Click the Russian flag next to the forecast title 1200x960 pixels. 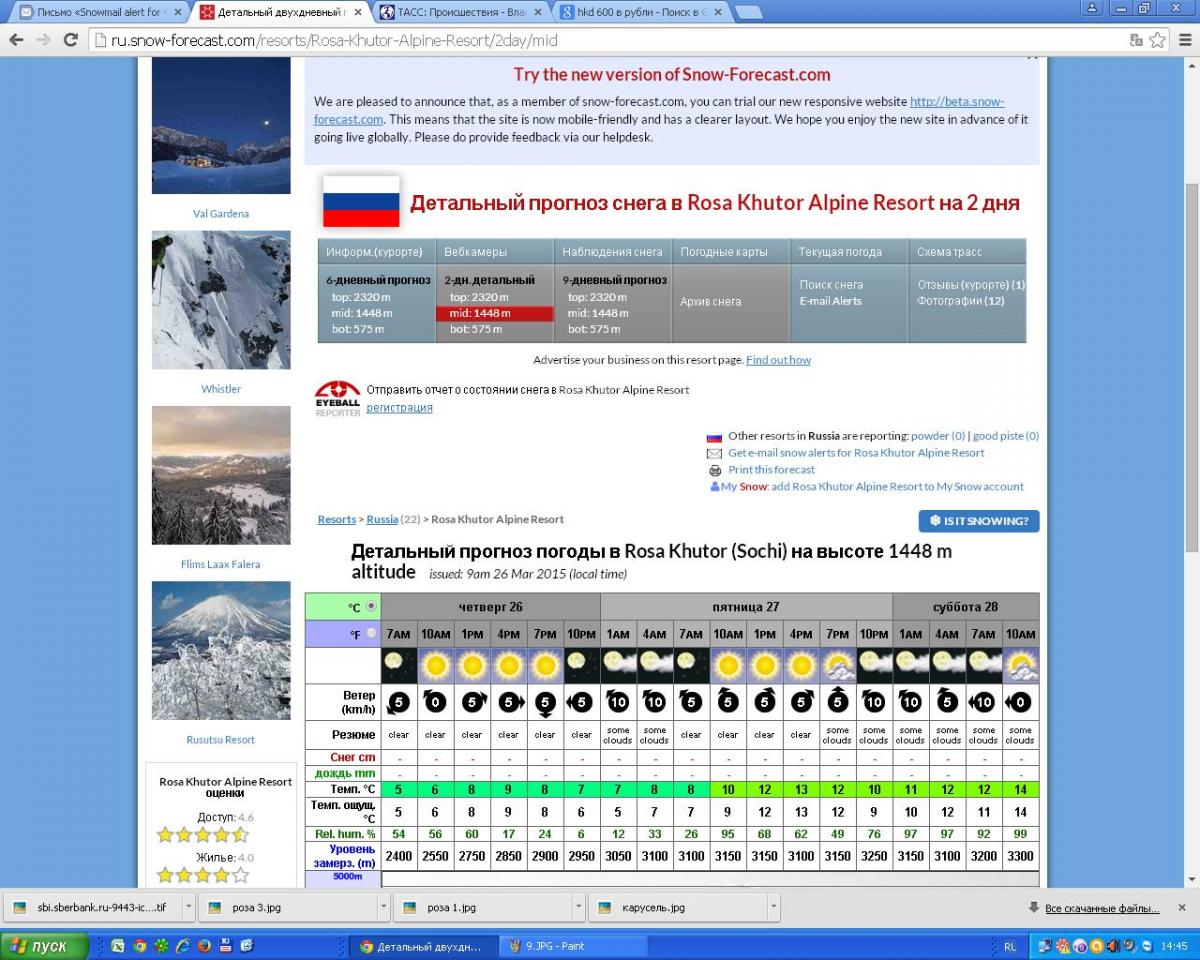click(x=361, y=202)
